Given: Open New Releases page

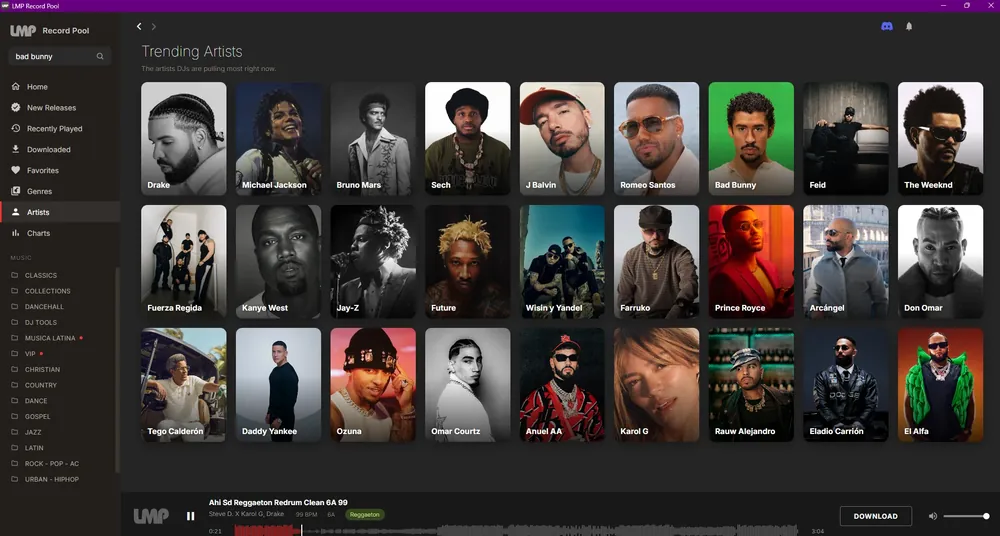Looking at the screenshot, I should [51, 108].
